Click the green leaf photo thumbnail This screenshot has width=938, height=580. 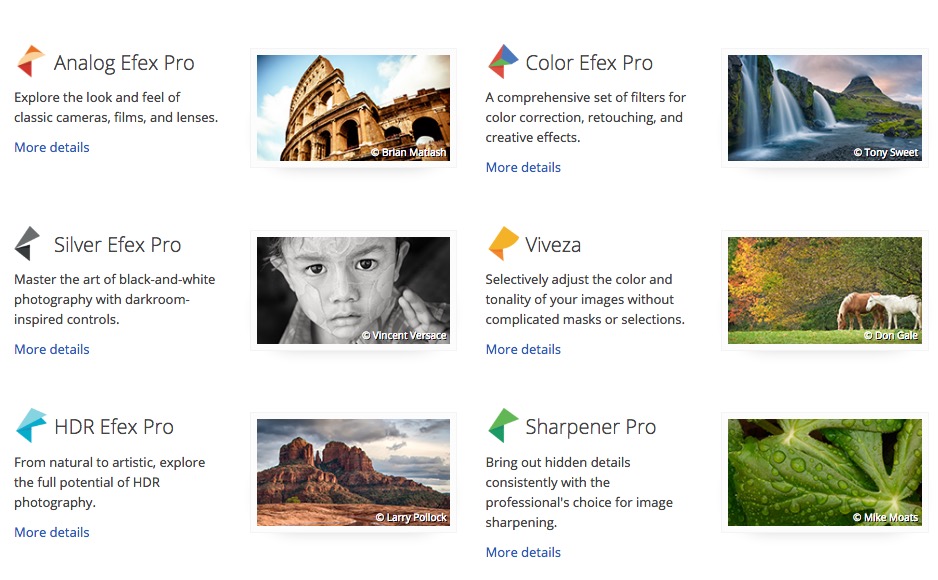pos(824,472)
